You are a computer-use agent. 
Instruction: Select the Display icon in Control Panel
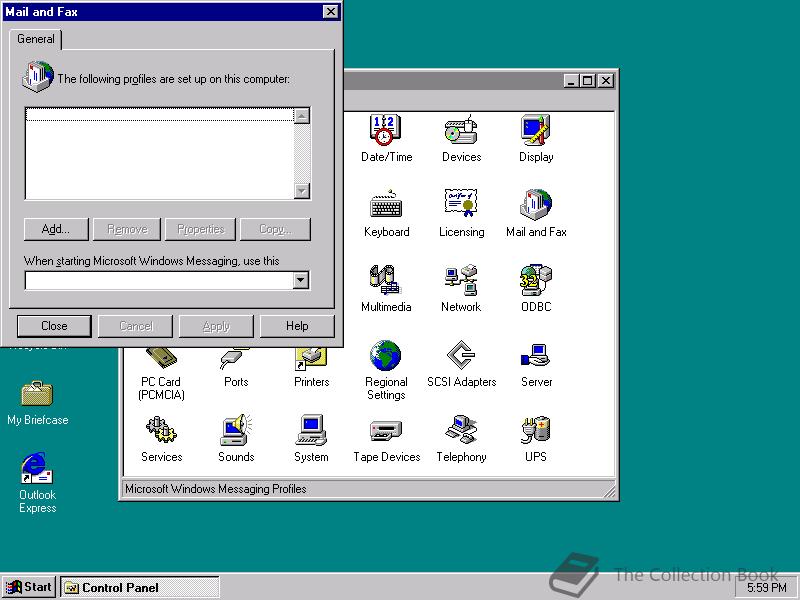pos(536,138)
